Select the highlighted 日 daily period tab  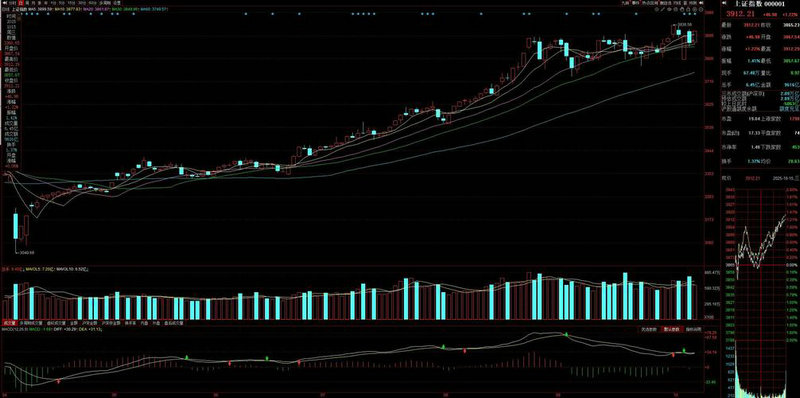coord(20,3)
